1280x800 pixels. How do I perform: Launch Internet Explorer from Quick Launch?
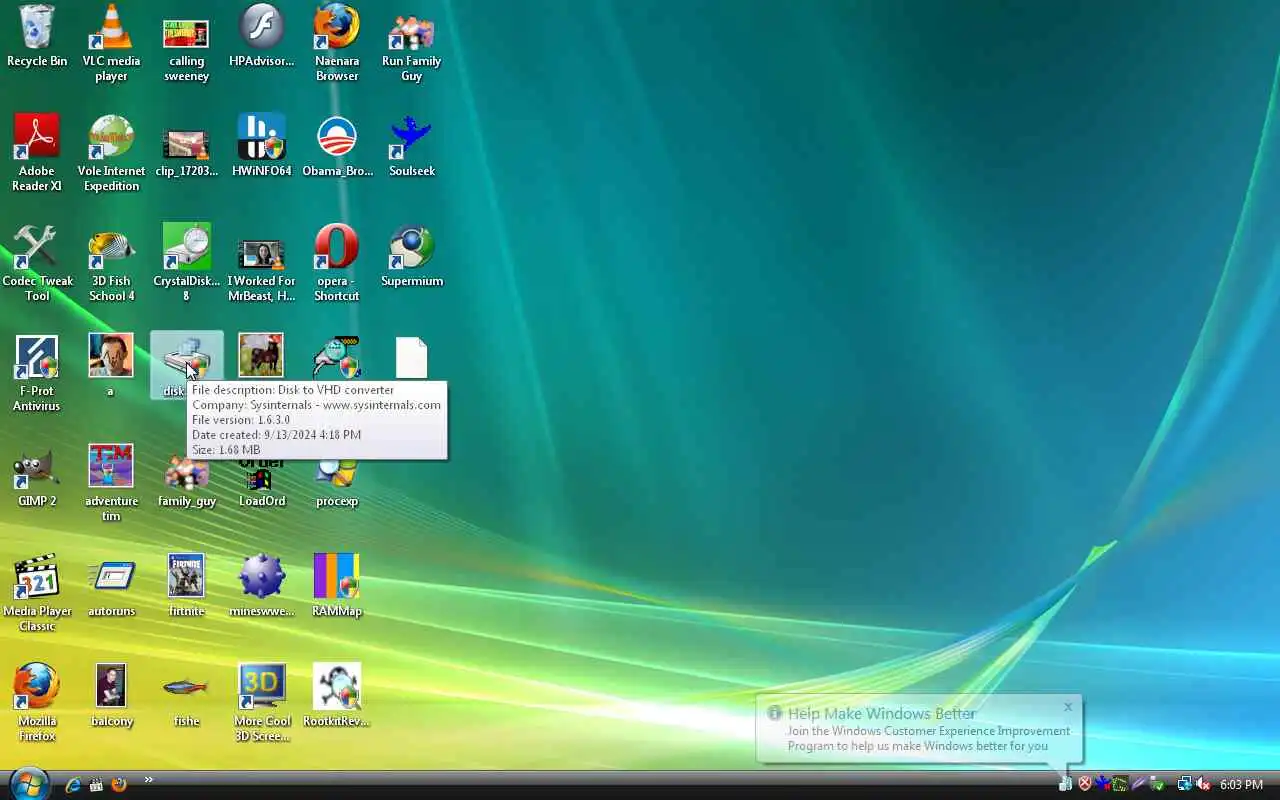click(73, 785)
